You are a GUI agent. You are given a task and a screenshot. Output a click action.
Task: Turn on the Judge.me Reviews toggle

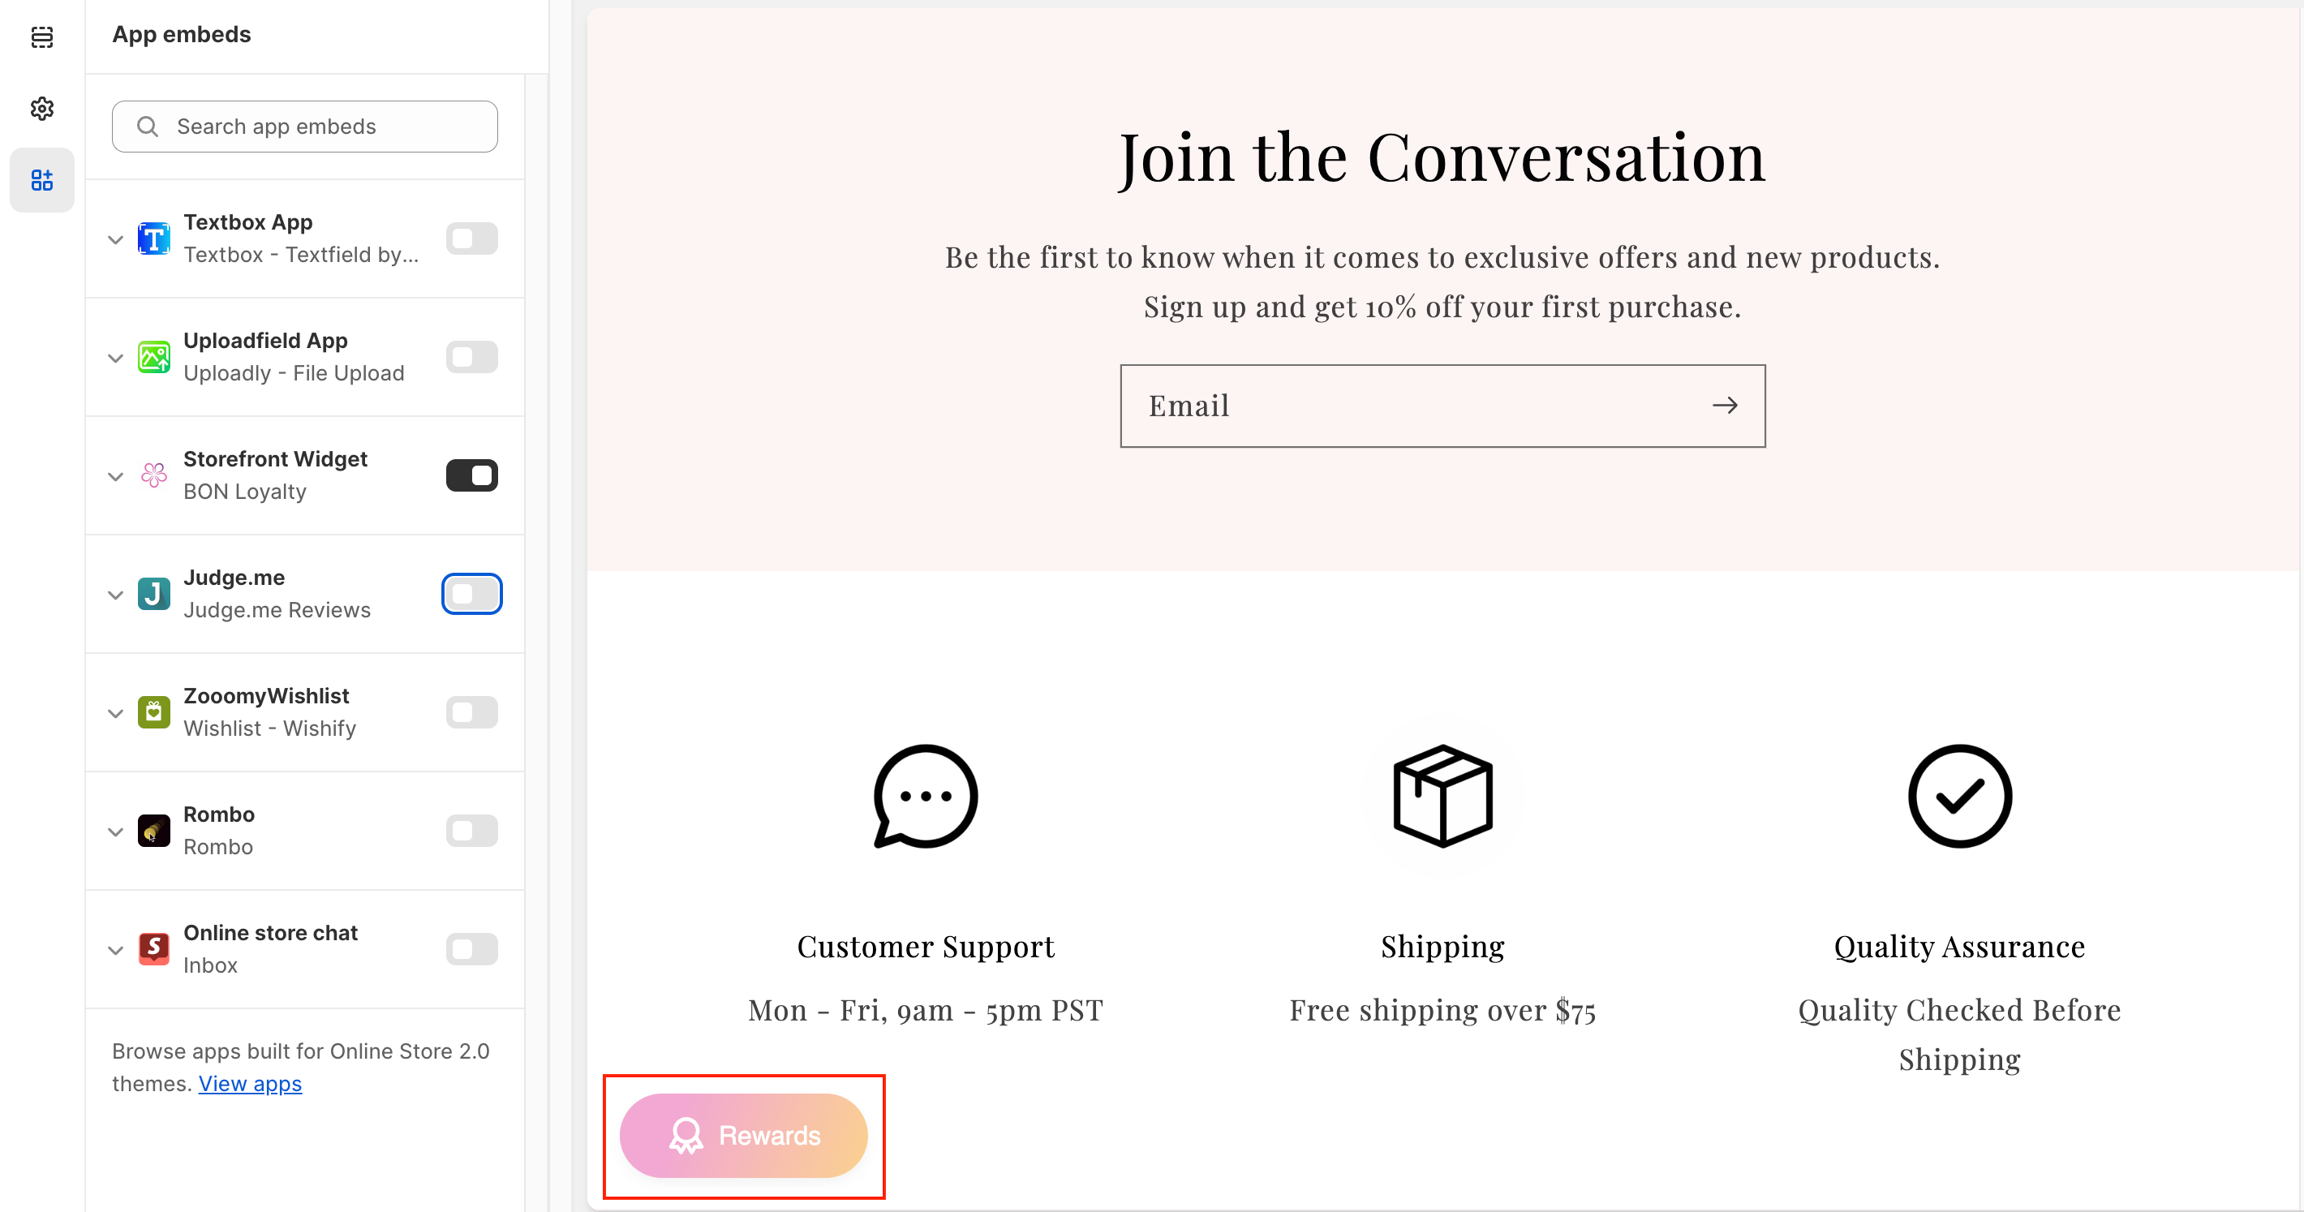pyautogui.click(x=472, y=594)
